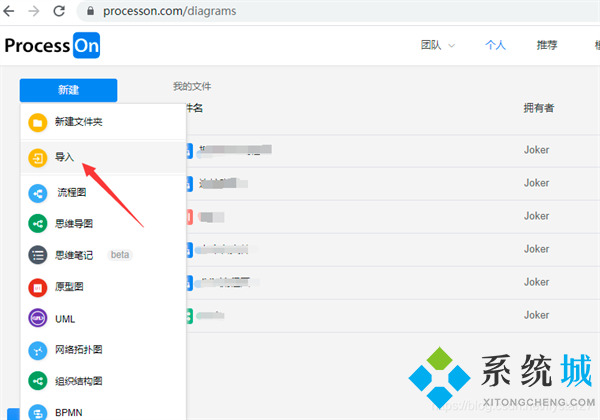Reload the page with refresh icon
Viewport: 600px width, 420px height.
click(x=59, y=11)
